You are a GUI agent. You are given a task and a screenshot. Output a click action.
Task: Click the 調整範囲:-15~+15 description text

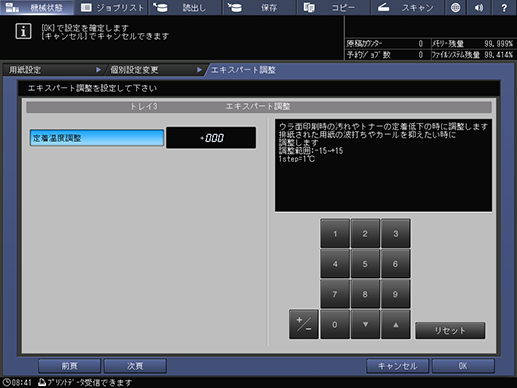point(311,151)
